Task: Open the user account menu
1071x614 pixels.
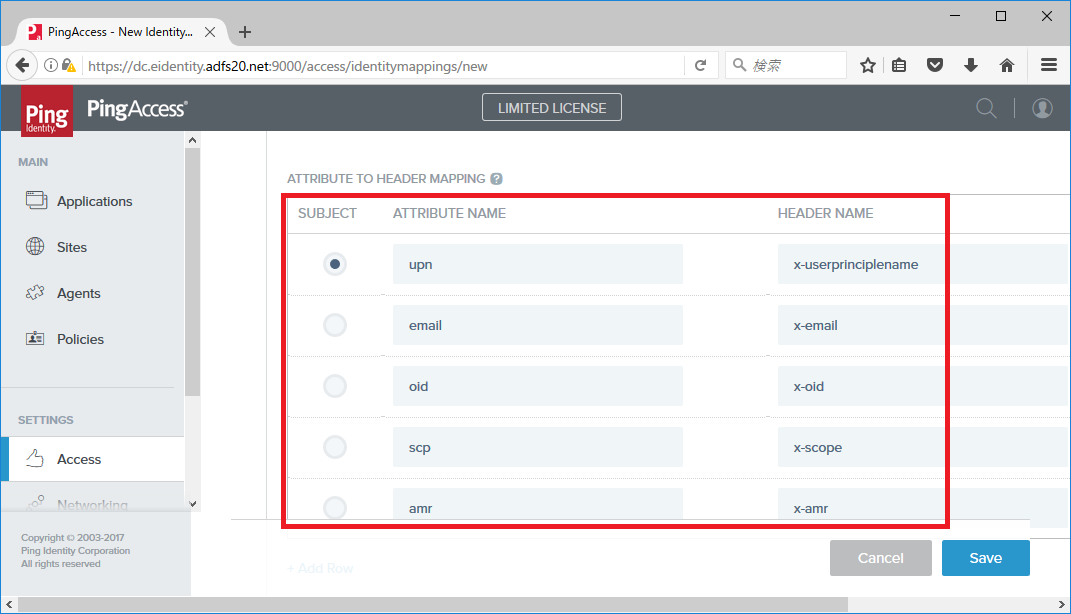Action: click(x=1042, y=107)
